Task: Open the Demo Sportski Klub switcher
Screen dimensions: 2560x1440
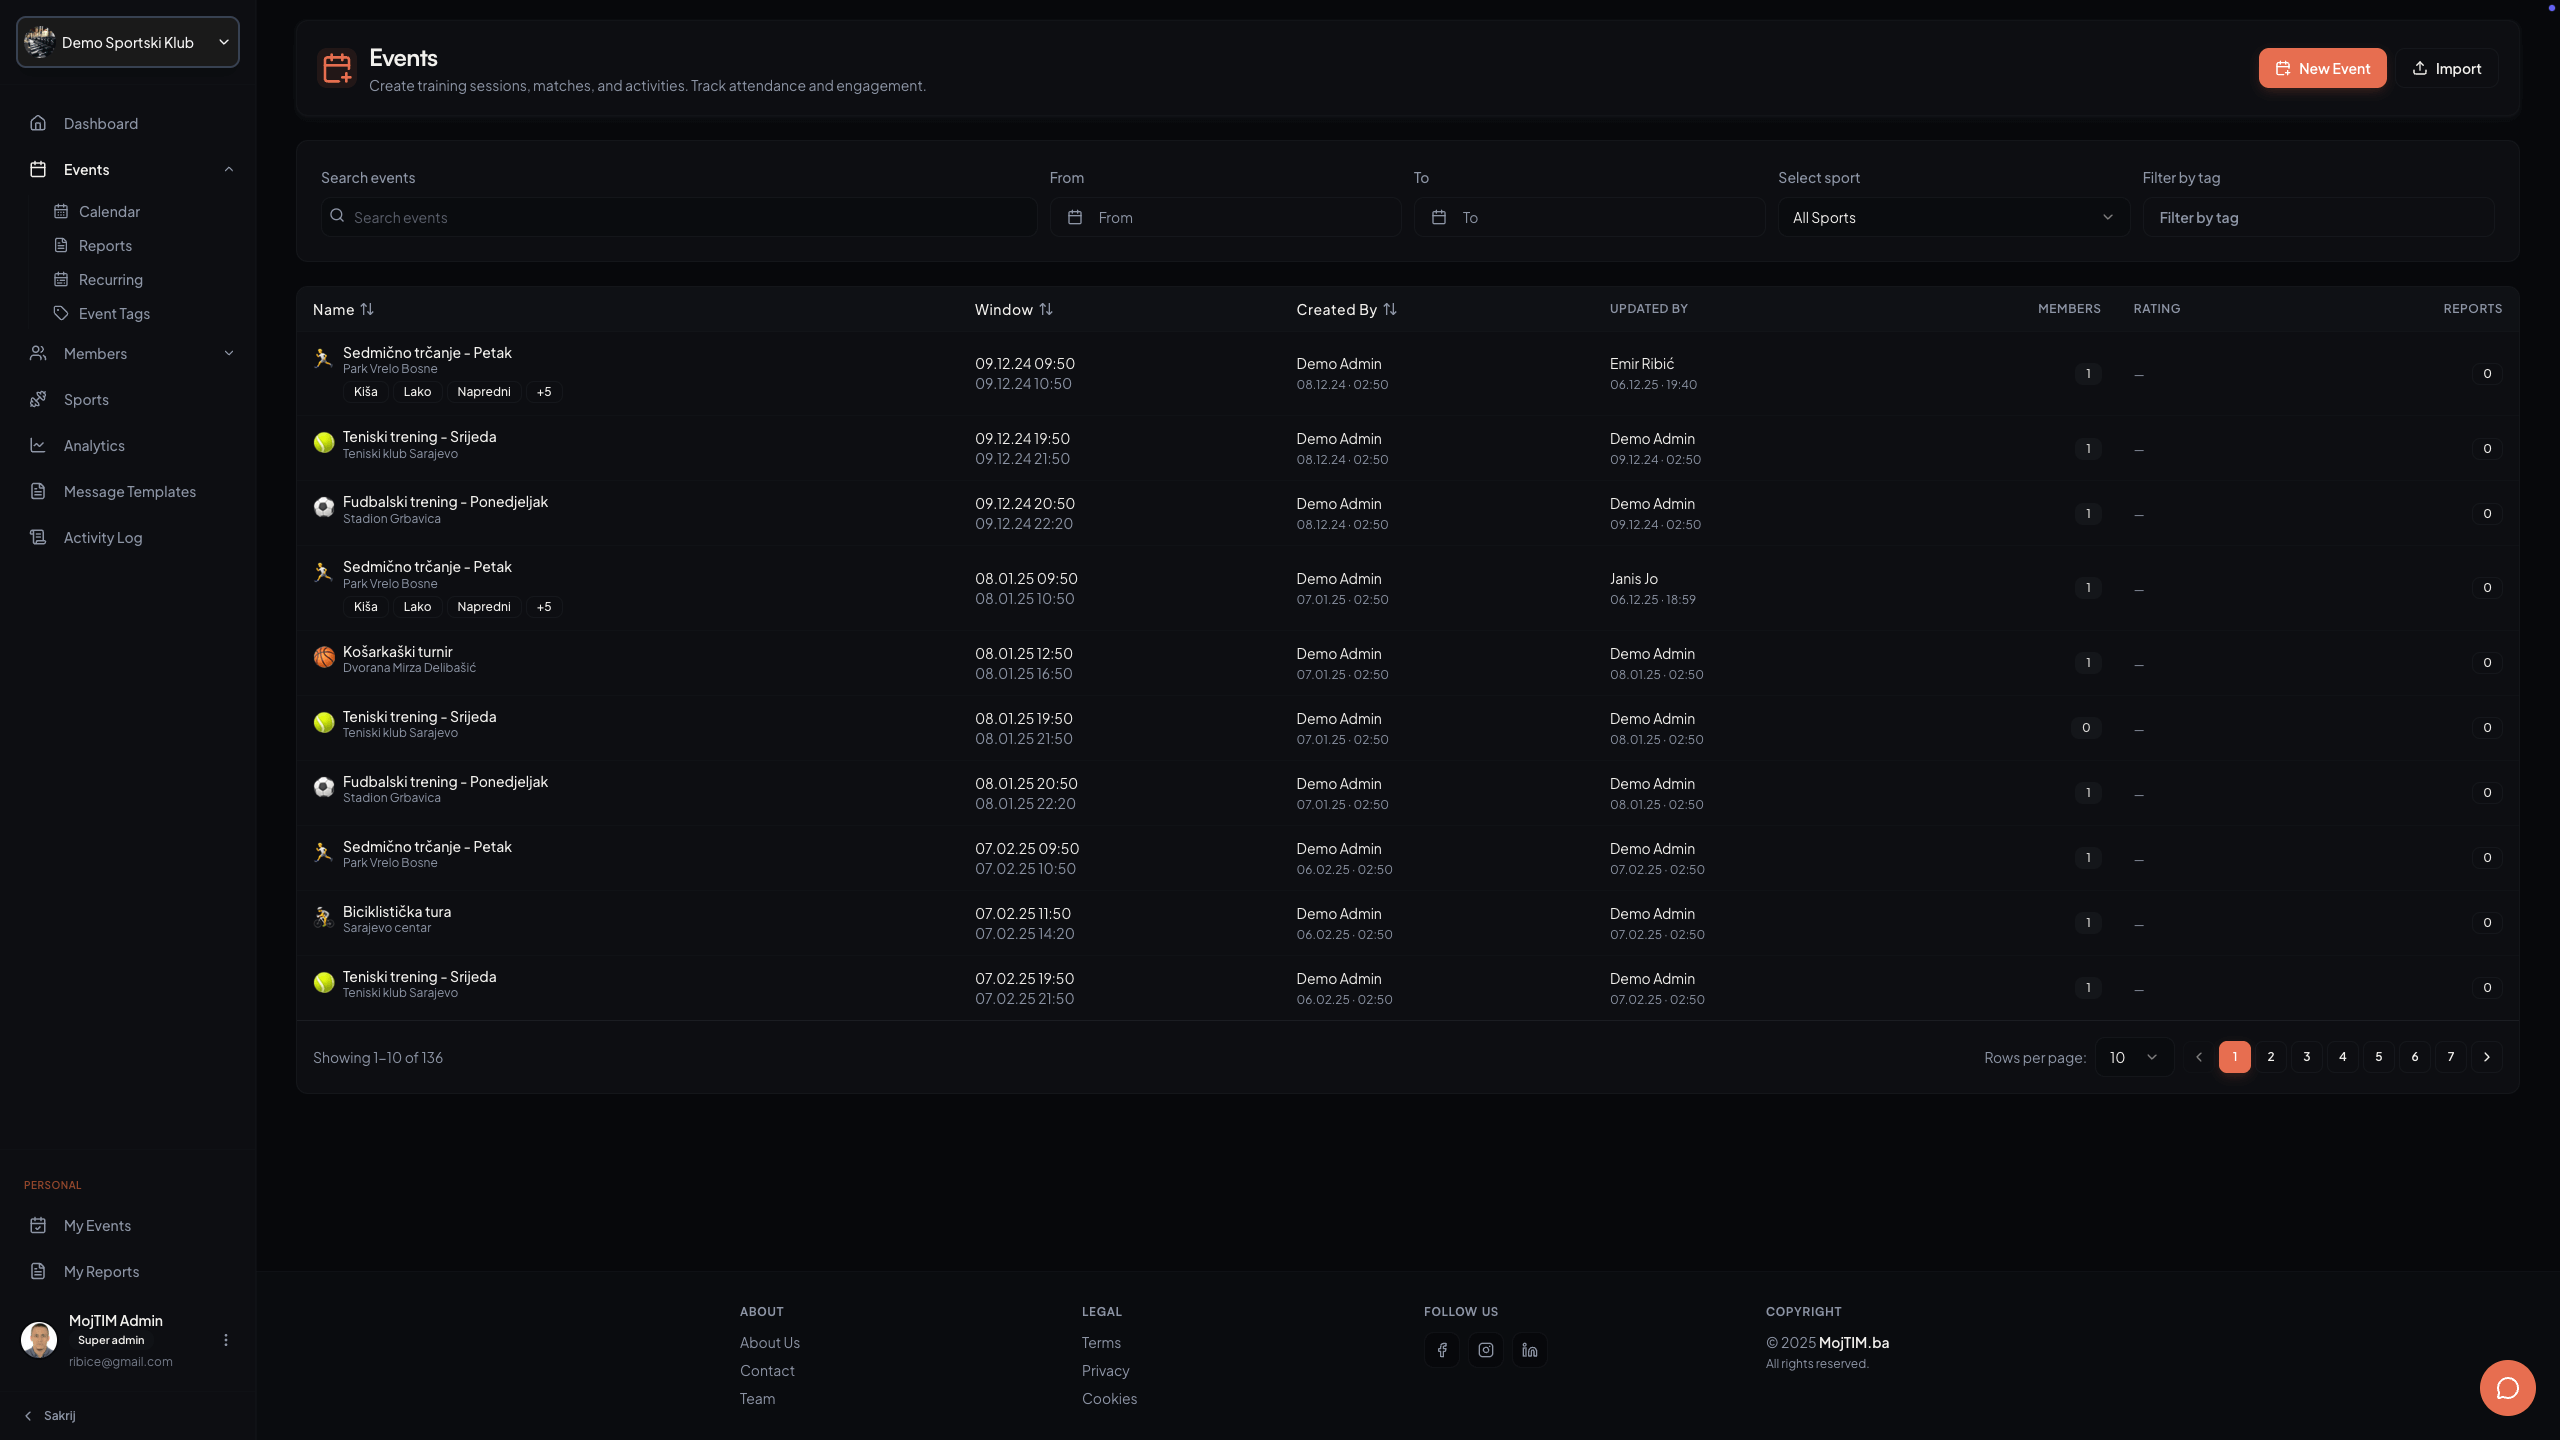Action: pos(128,42)
